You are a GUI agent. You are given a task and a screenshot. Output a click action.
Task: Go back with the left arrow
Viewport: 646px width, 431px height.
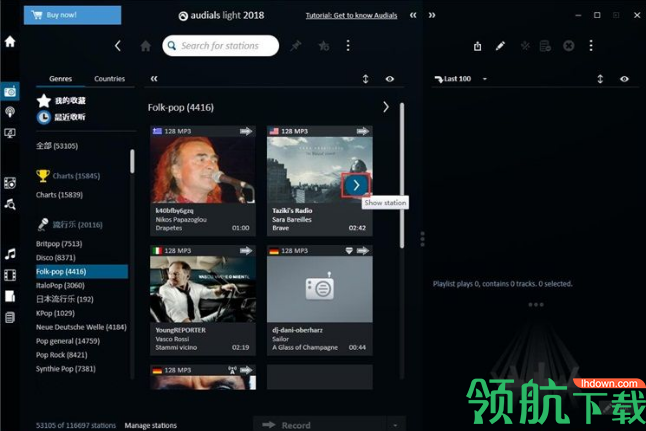pos(118,46)
